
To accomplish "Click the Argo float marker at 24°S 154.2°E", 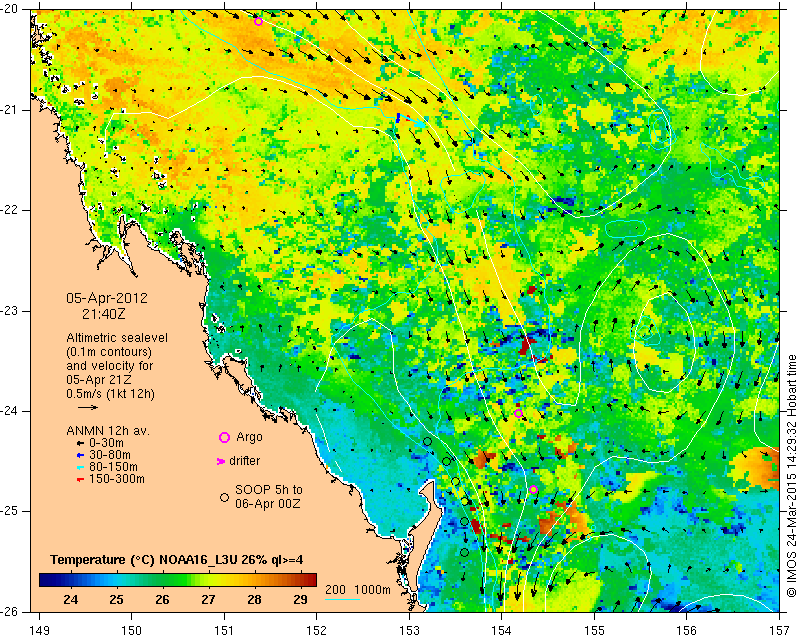I will [x=518, y=413].
